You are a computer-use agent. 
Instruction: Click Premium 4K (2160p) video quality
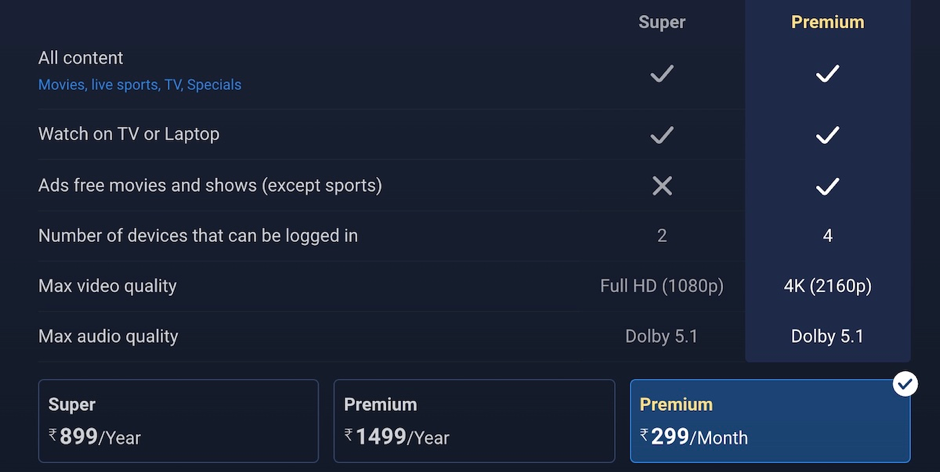(827, 286)
